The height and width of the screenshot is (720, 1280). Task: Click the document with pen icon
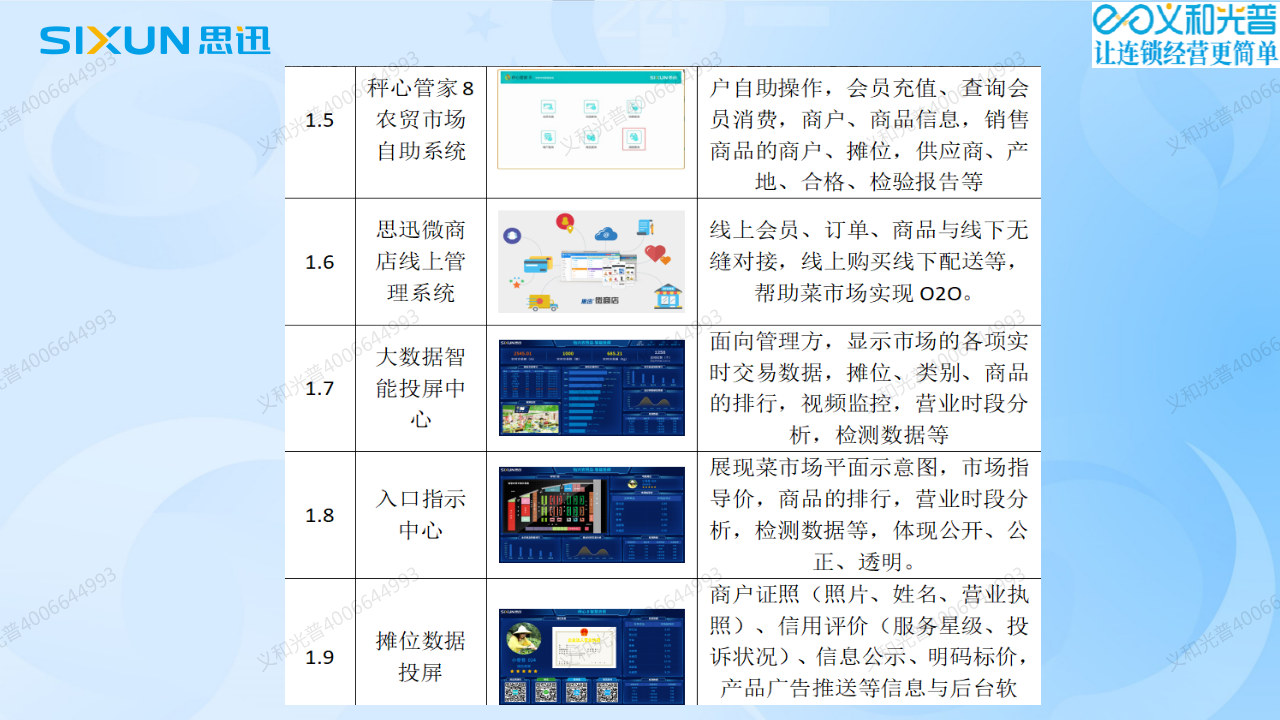coord(645,227)
